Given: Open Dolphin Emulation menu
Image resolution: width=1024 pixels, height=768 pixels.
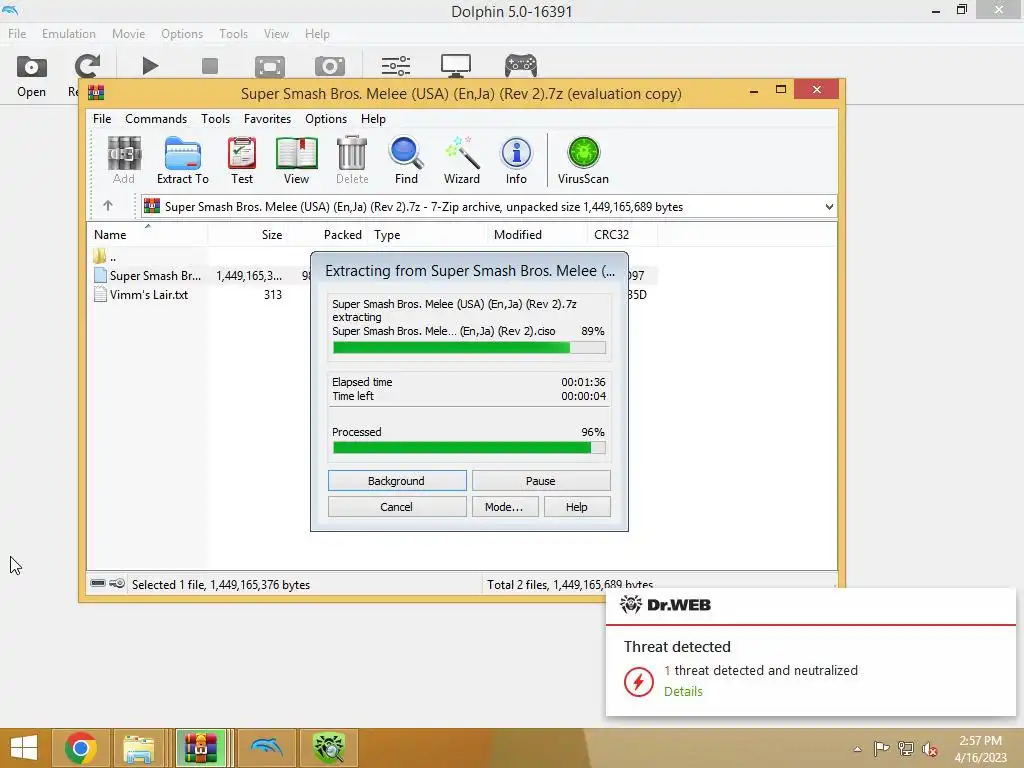Looking at the screenshot, I should tap(69, 34).
